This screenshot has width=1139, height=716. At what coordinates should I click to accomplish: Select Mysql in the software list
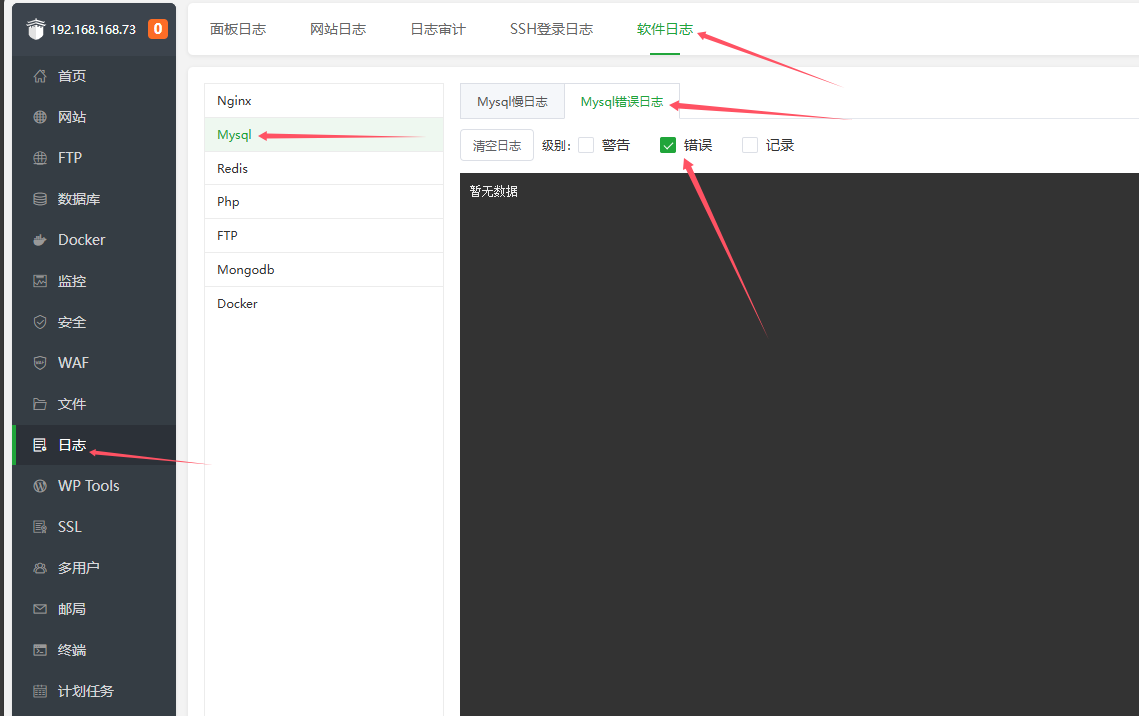tap(324, 135)
